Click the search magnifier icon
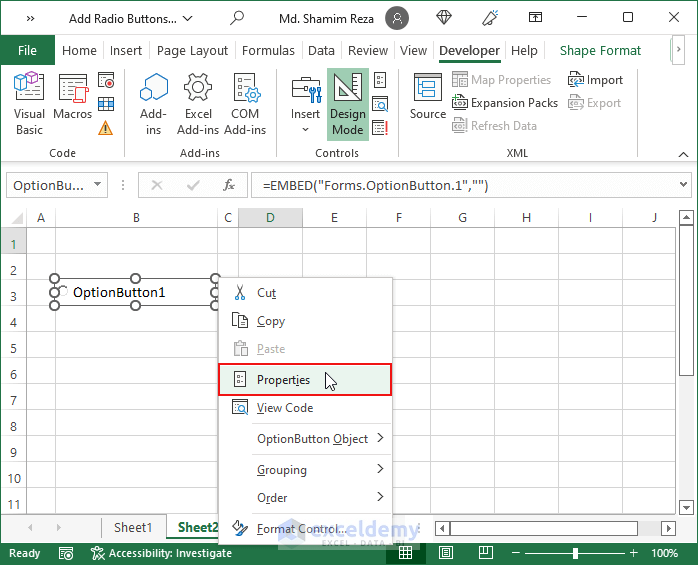This screenshot has height=565, width=698. (237, 18)
